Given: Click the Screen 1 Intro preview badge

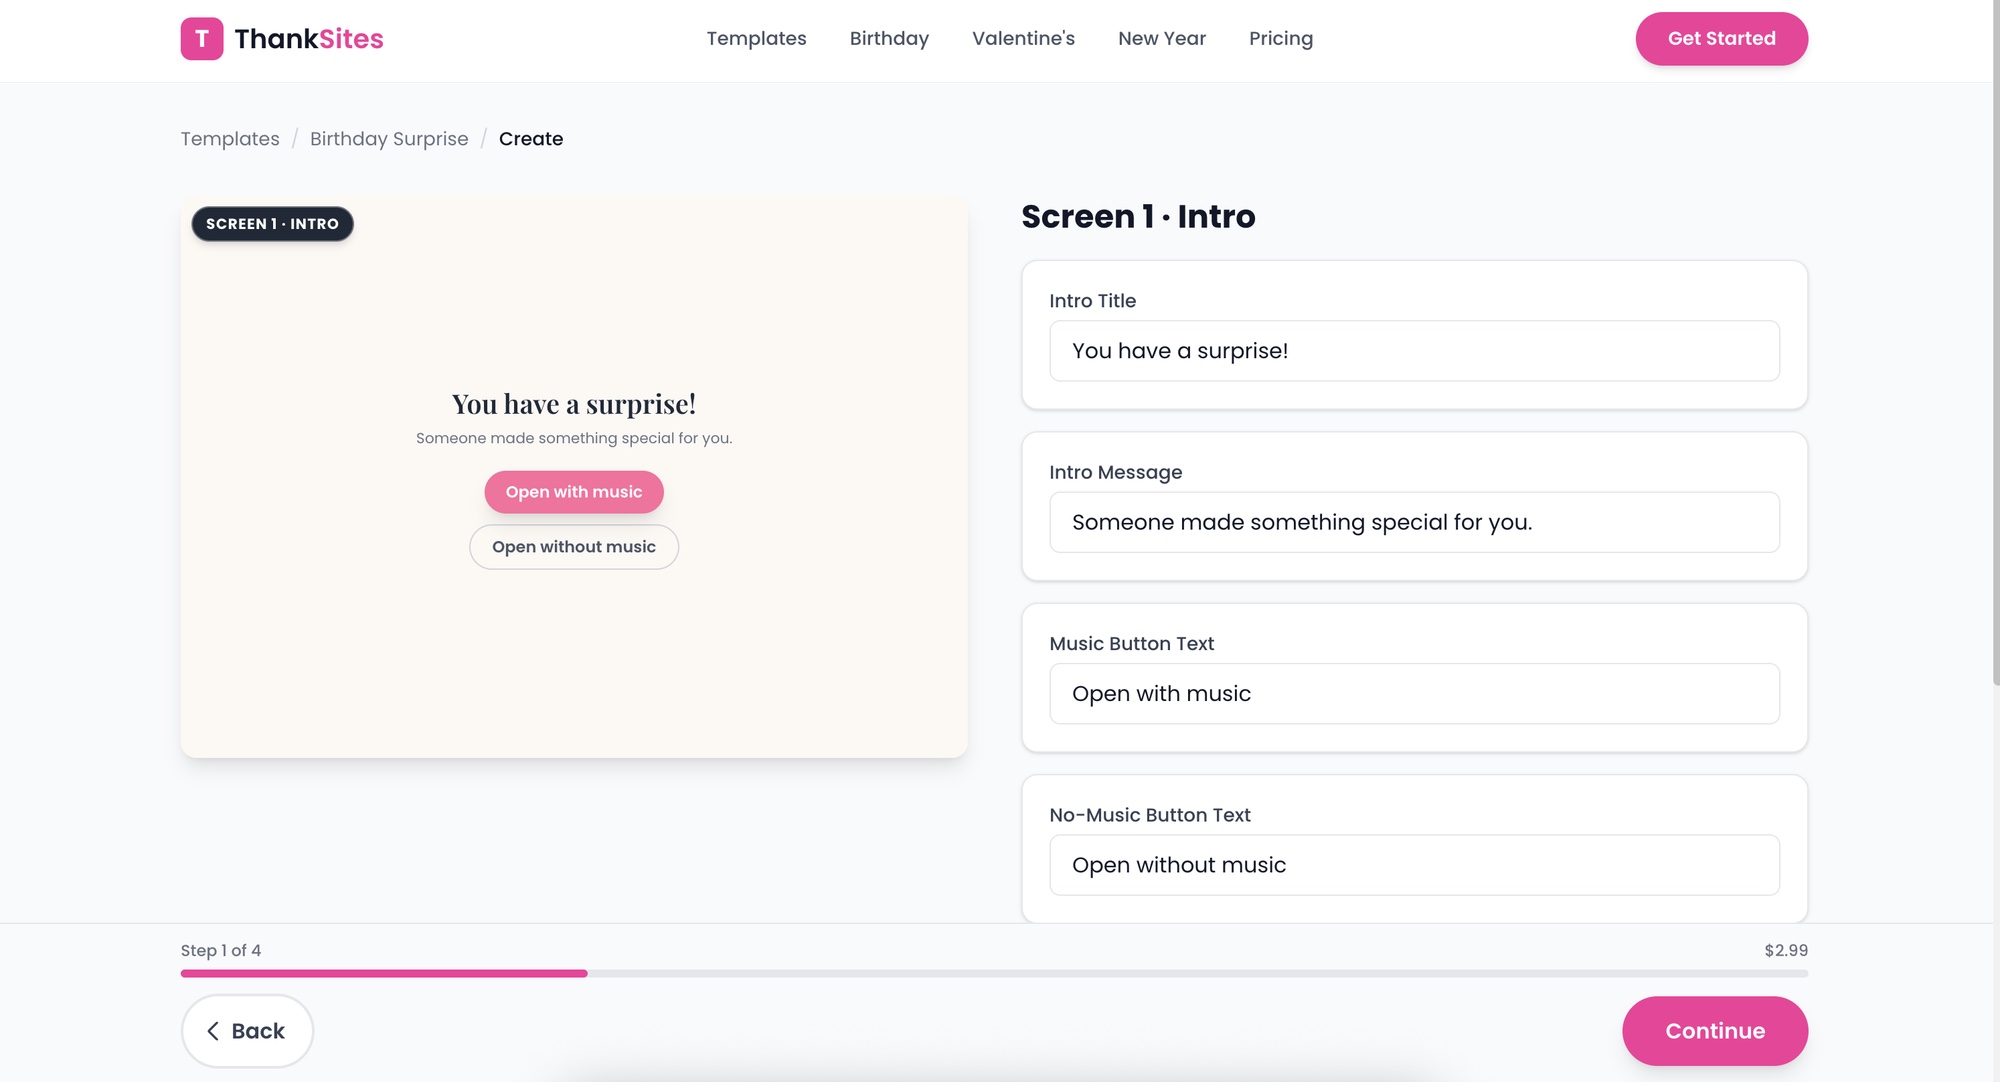Looking at the screenshot, I should pos(272,224).
